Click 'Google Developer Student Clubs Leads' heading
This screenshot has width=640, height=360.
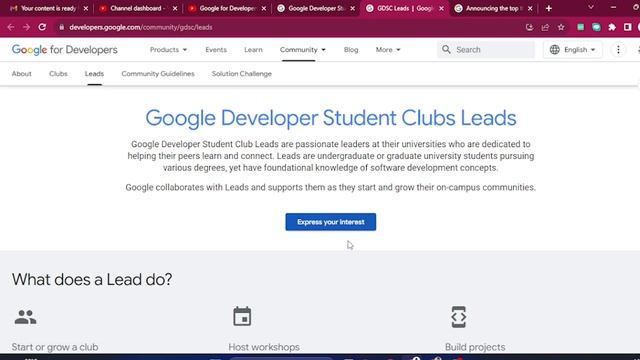(331, 118)
